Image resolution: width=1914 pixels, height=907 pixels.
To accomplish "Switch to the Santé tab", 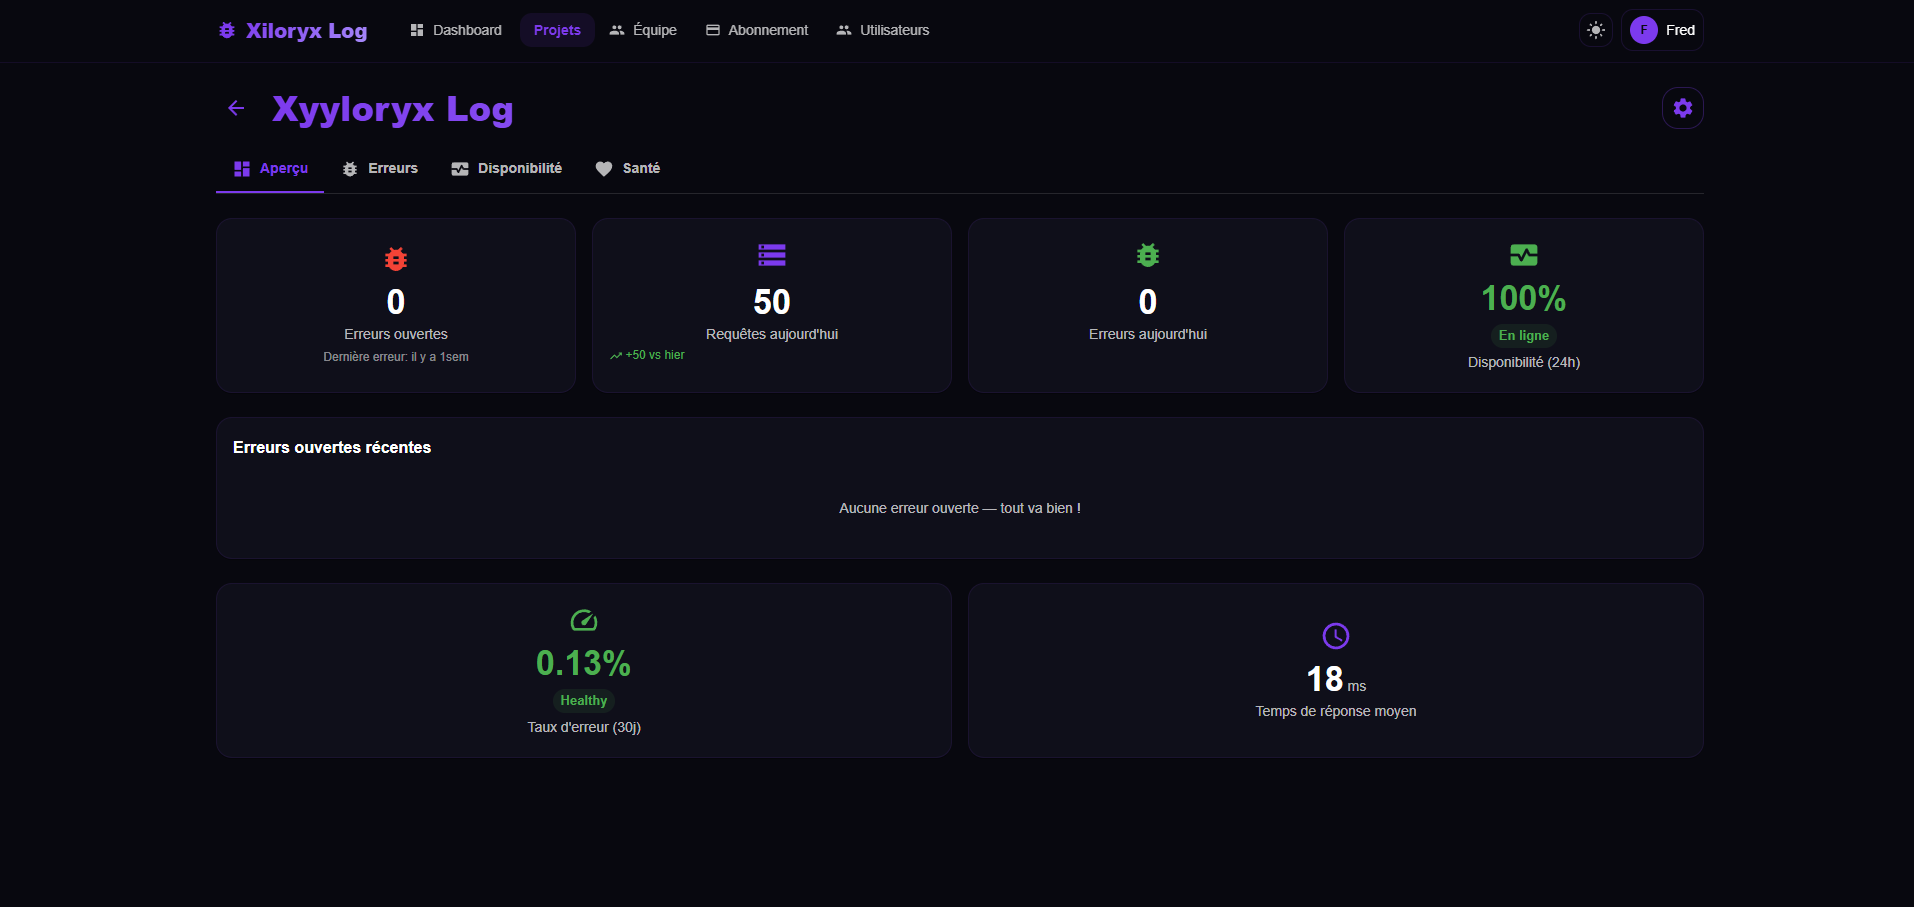I will pos(628,169).
